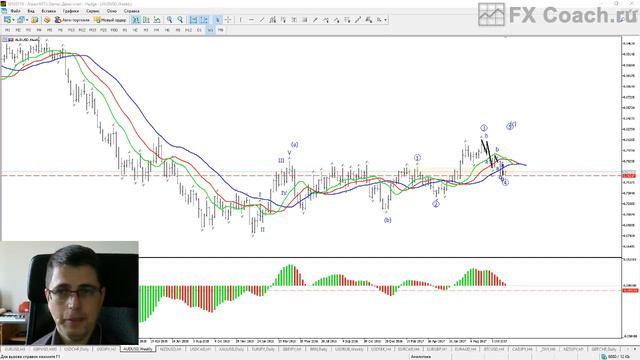This screenshot has height=360, width=640.
Task: Select the equidistant channel tool
Action: (273, 20)
